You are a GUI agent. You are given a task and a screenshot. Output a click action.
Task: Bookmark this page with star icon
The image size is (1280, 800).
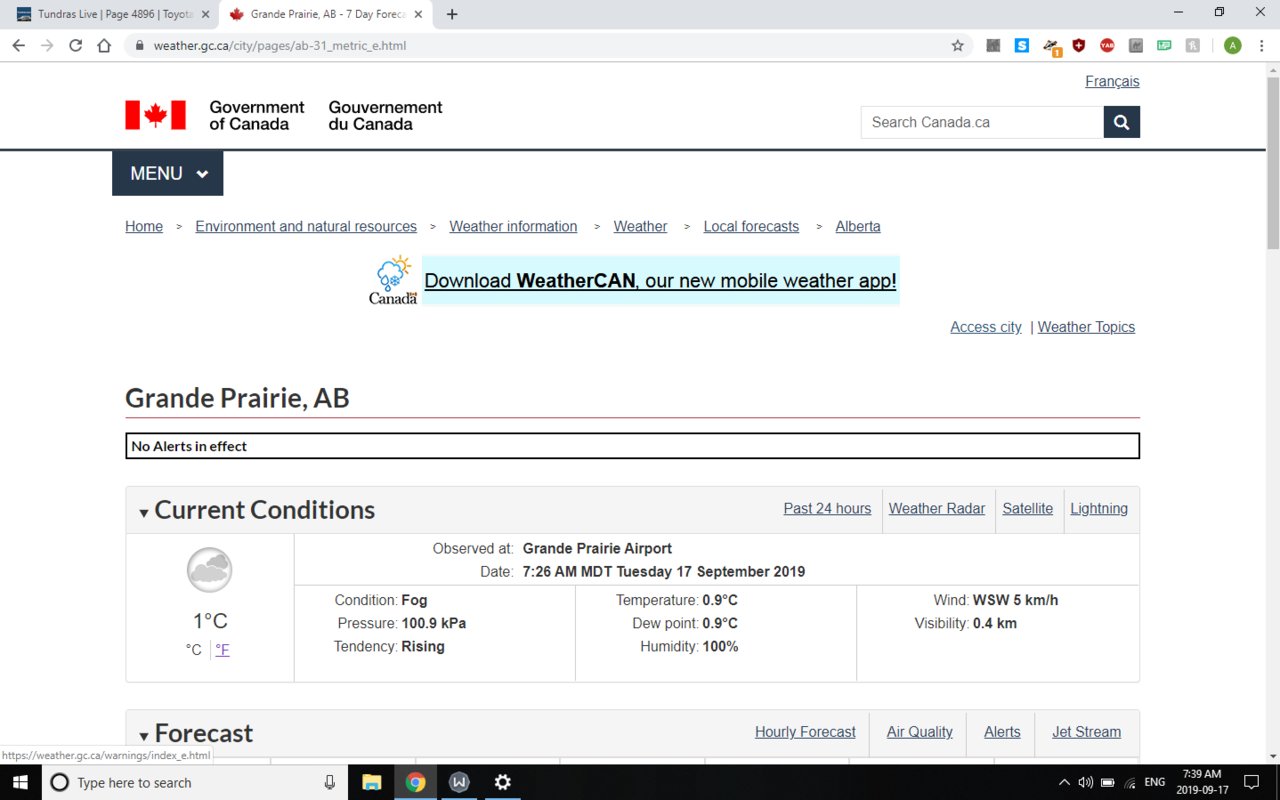tap(957, 45)
